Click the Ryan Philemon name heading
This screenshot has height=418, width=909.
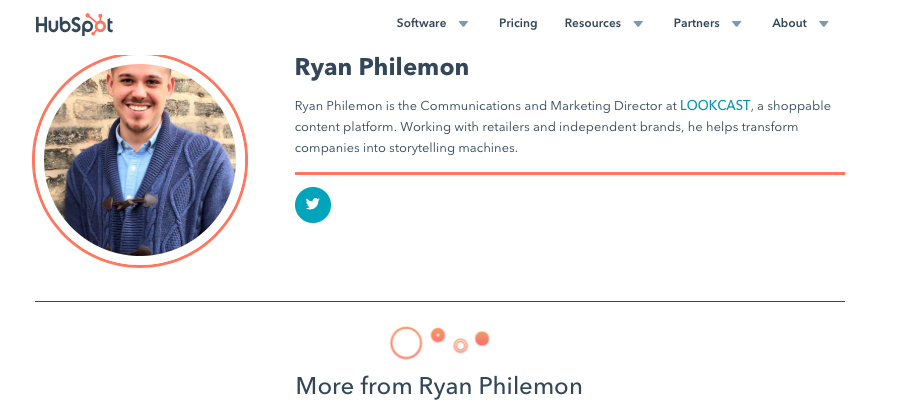(382, 68)
